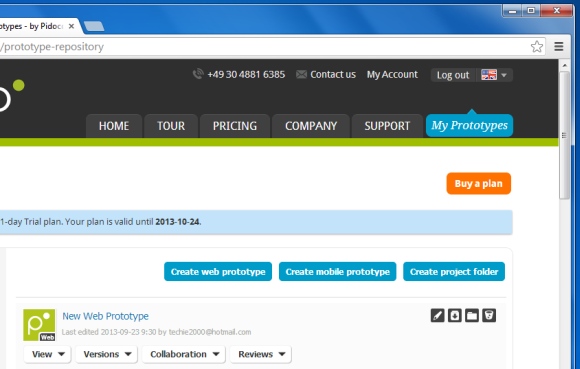Screen dimensions: 580x369
Task: Click the trash bin delete icon
Action: (489, 315)
